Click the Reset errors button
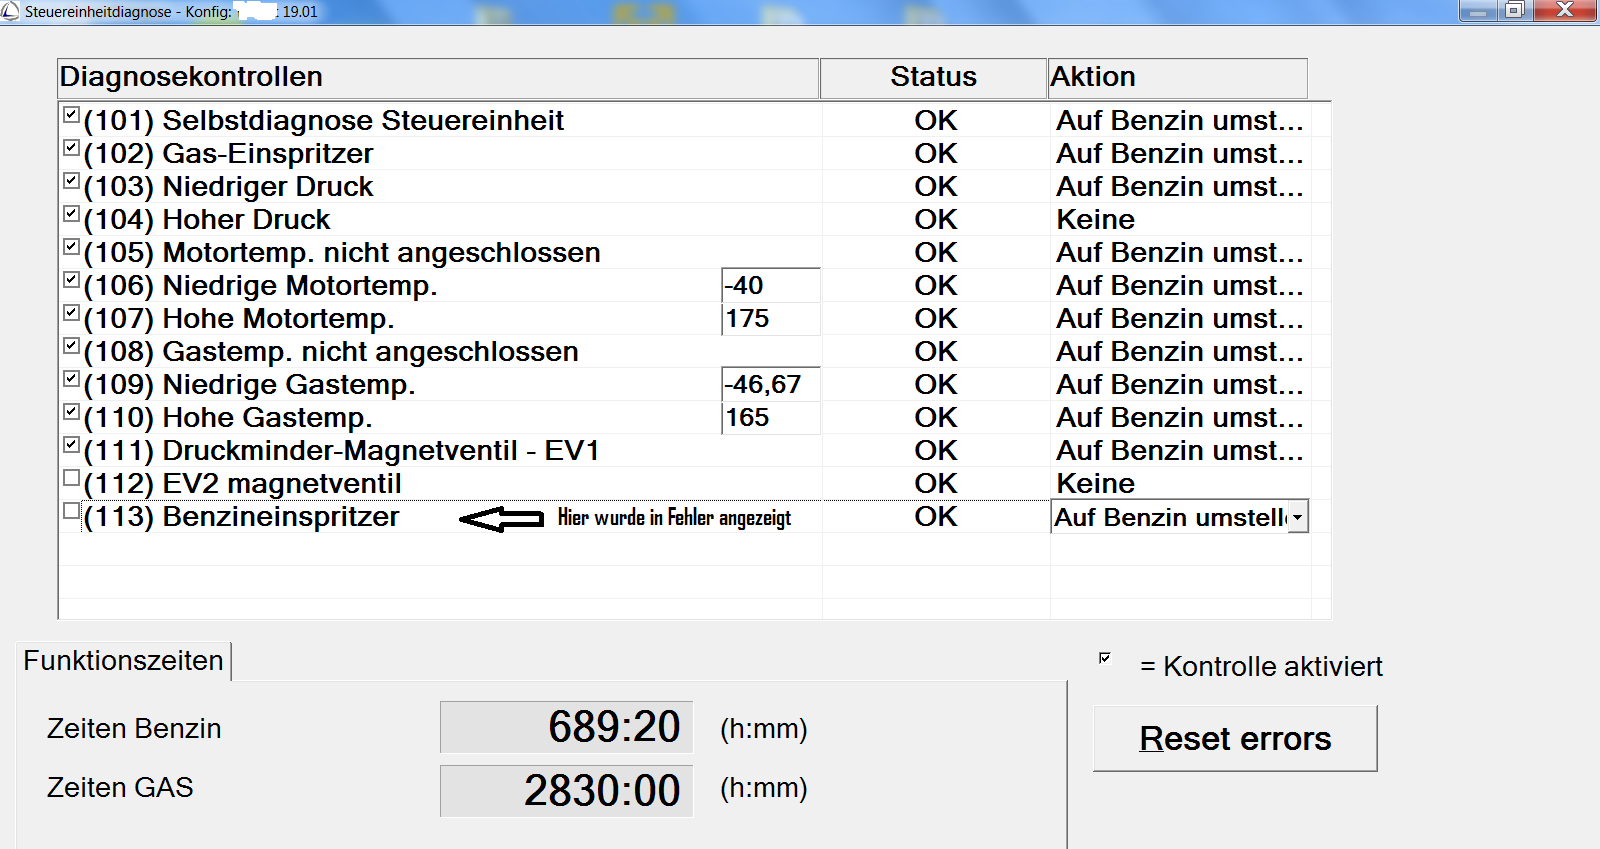This screenshot has width=1600, height=849. [1235, 738]
